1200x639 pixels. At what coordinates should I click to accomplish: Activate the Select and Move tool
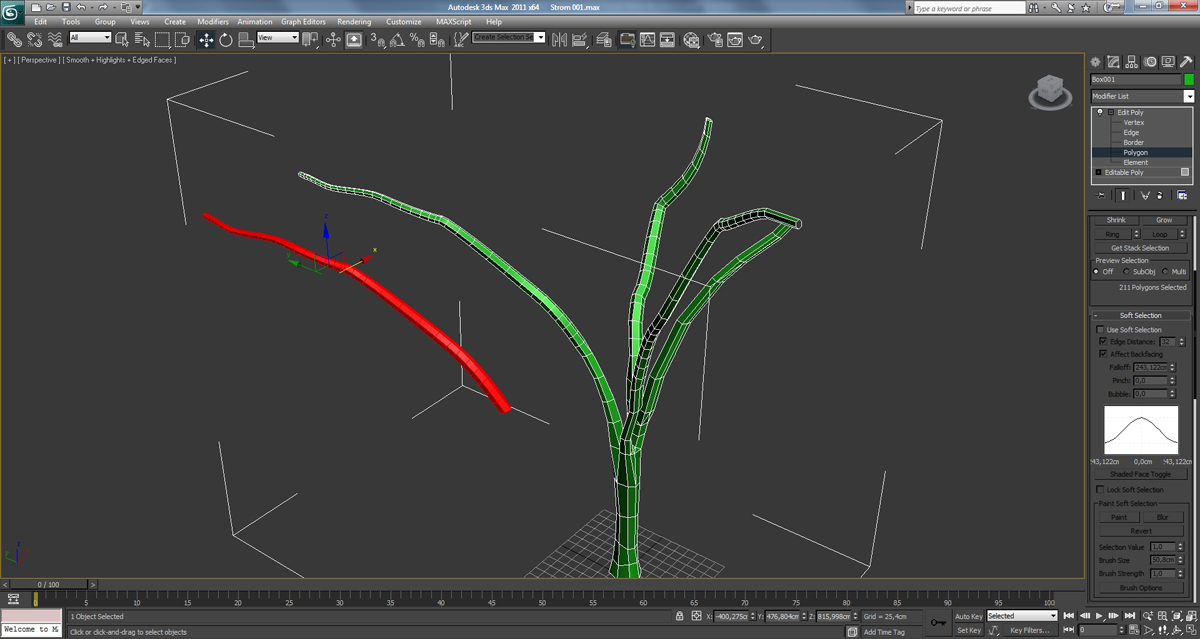[206, 39]
